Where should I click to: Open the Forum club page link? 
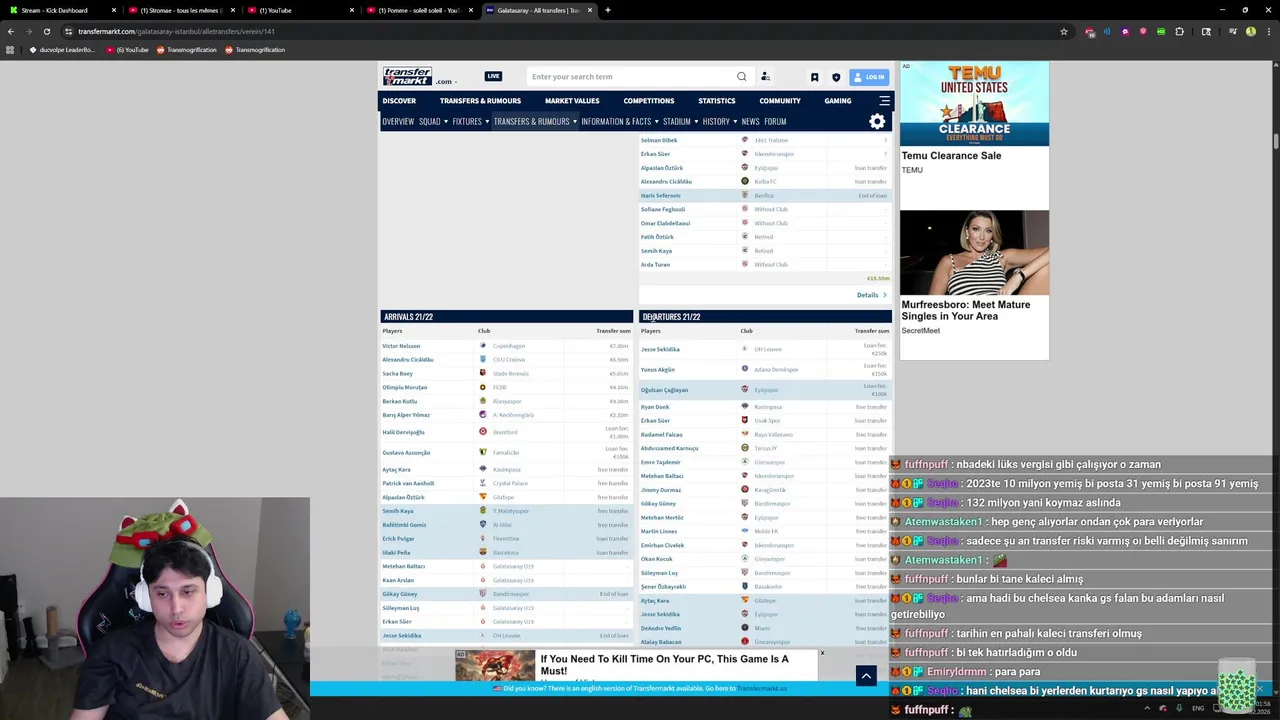(775, 121)
